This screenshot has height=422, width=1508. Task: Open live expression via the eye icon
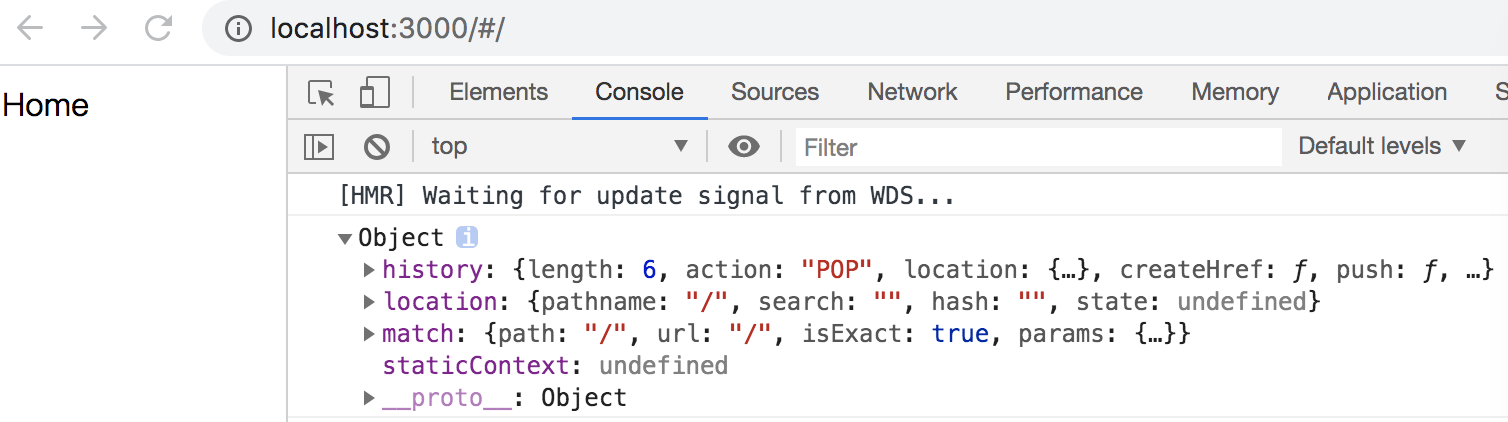[743, 147]
